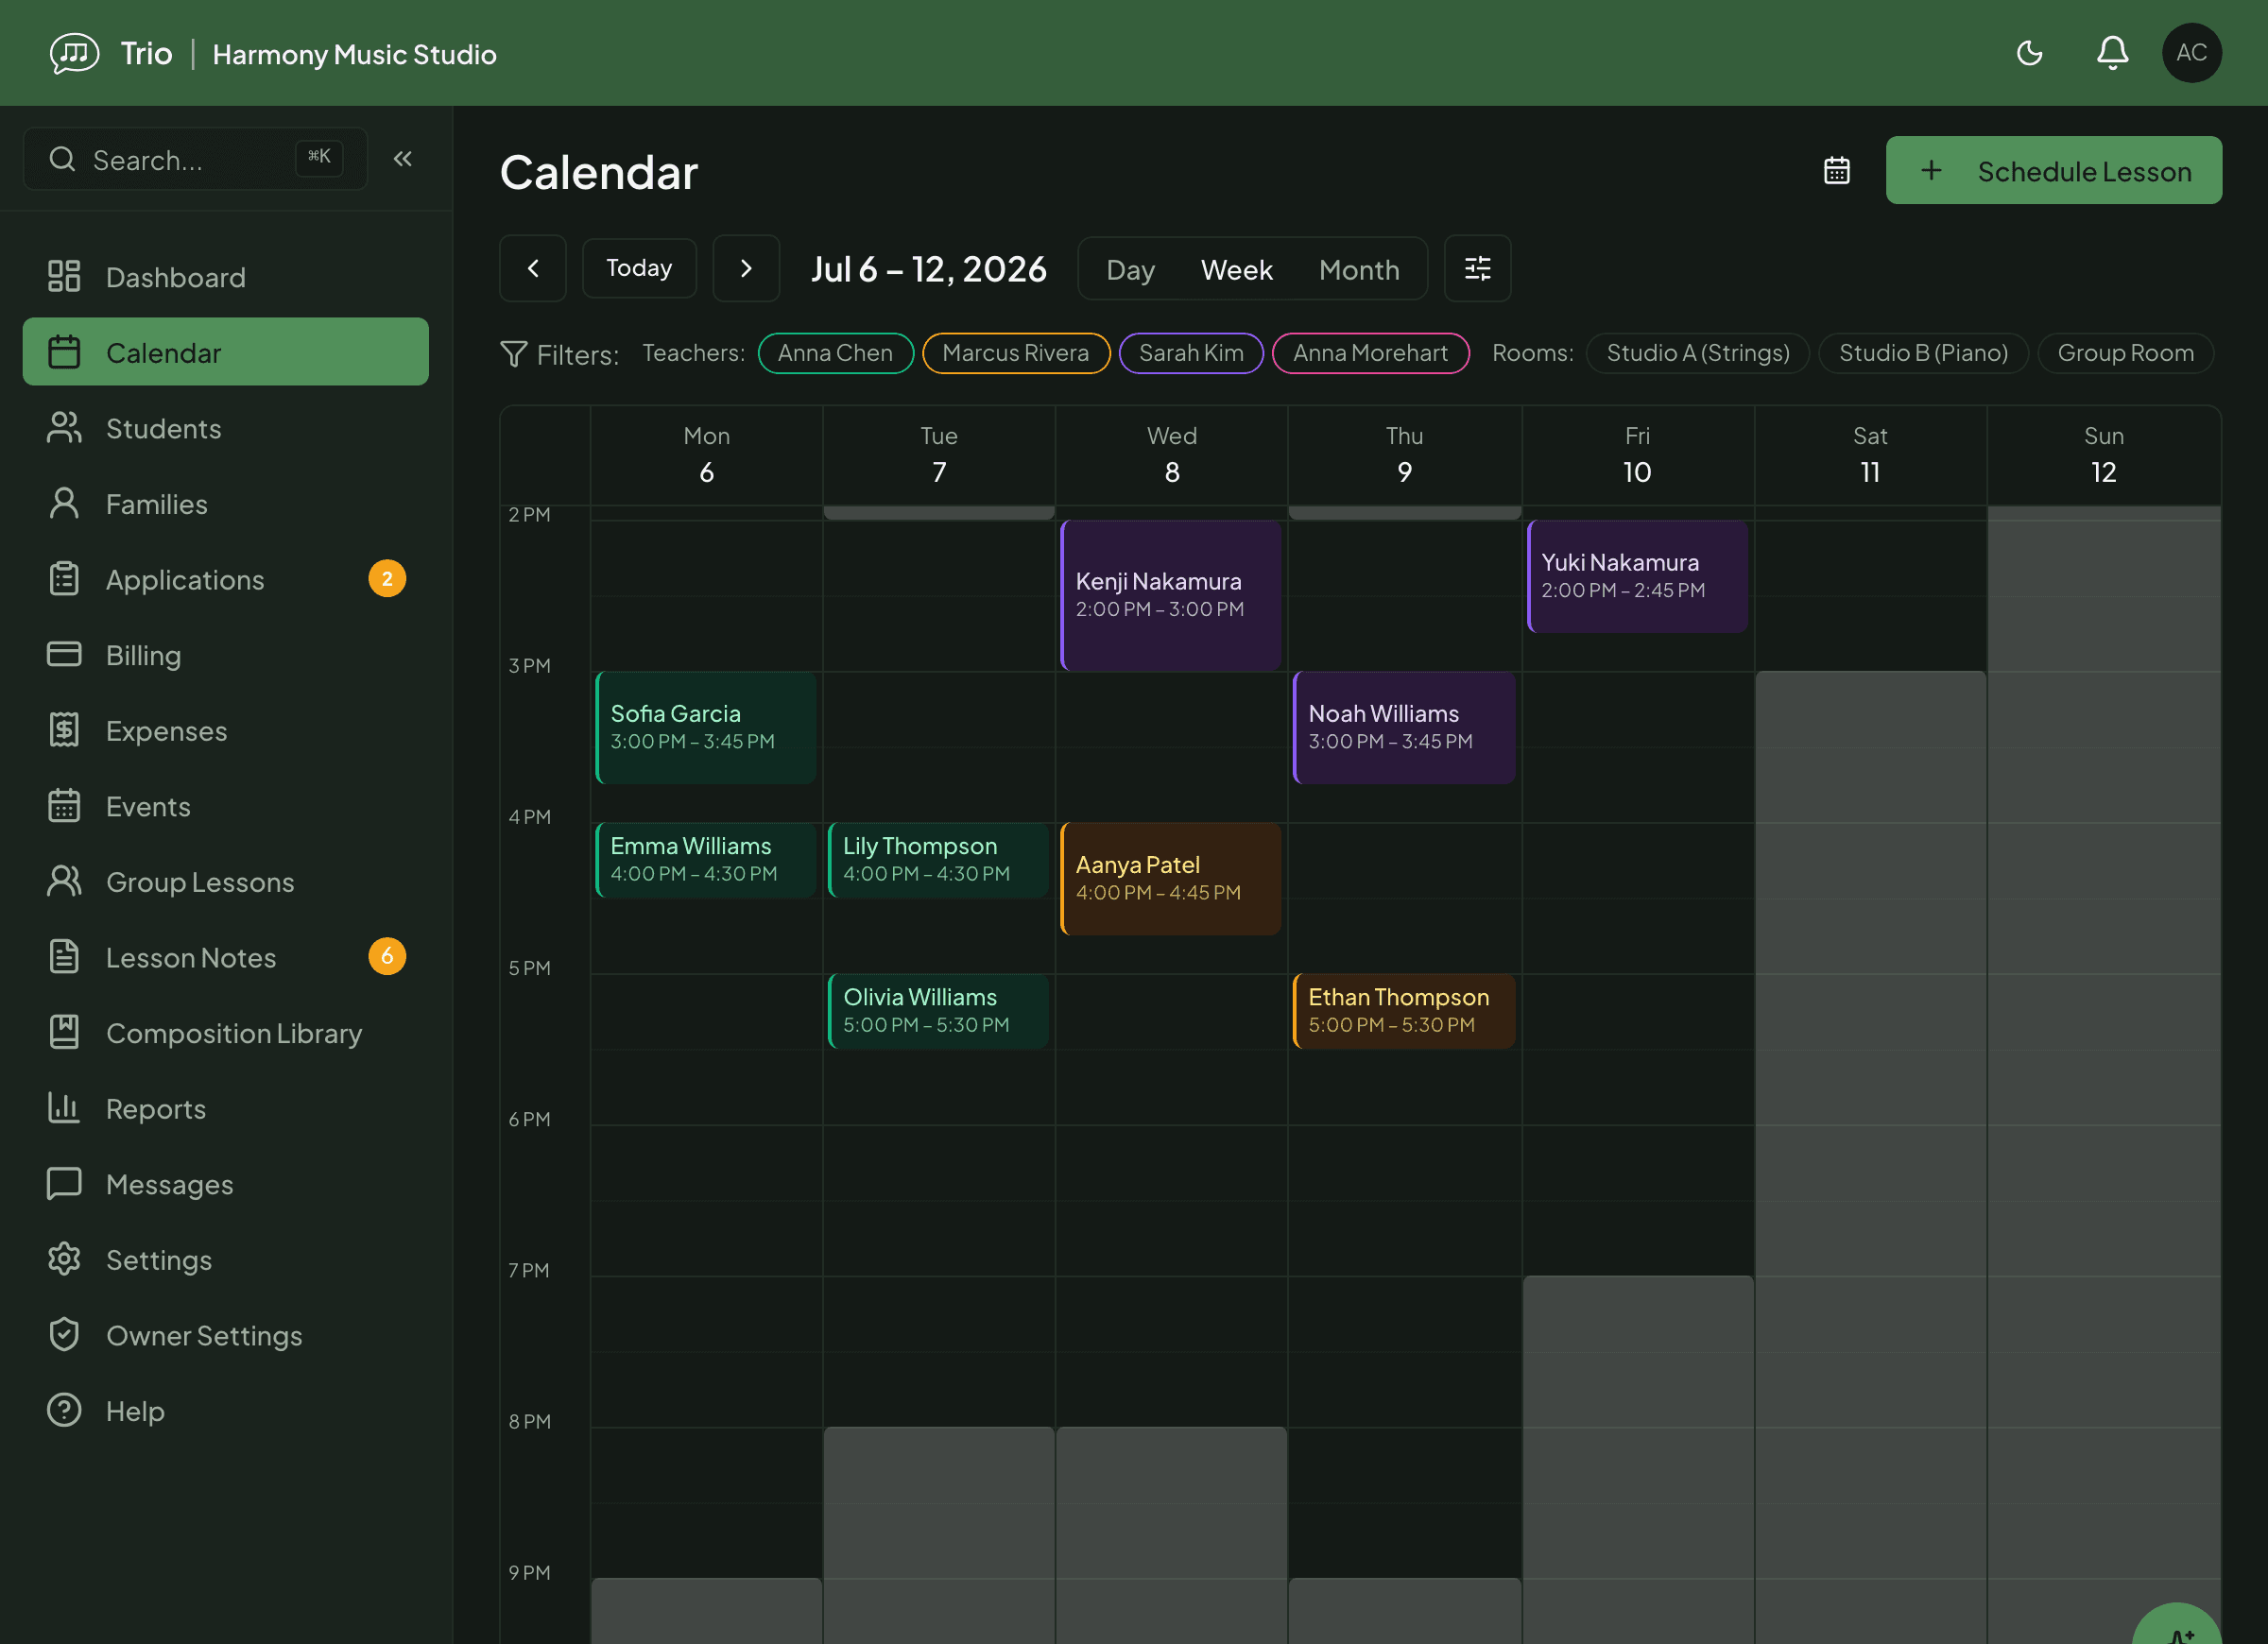Screen dimensions: 2268x1644
Task: Open notifications bell
Action: (2112, 53)
